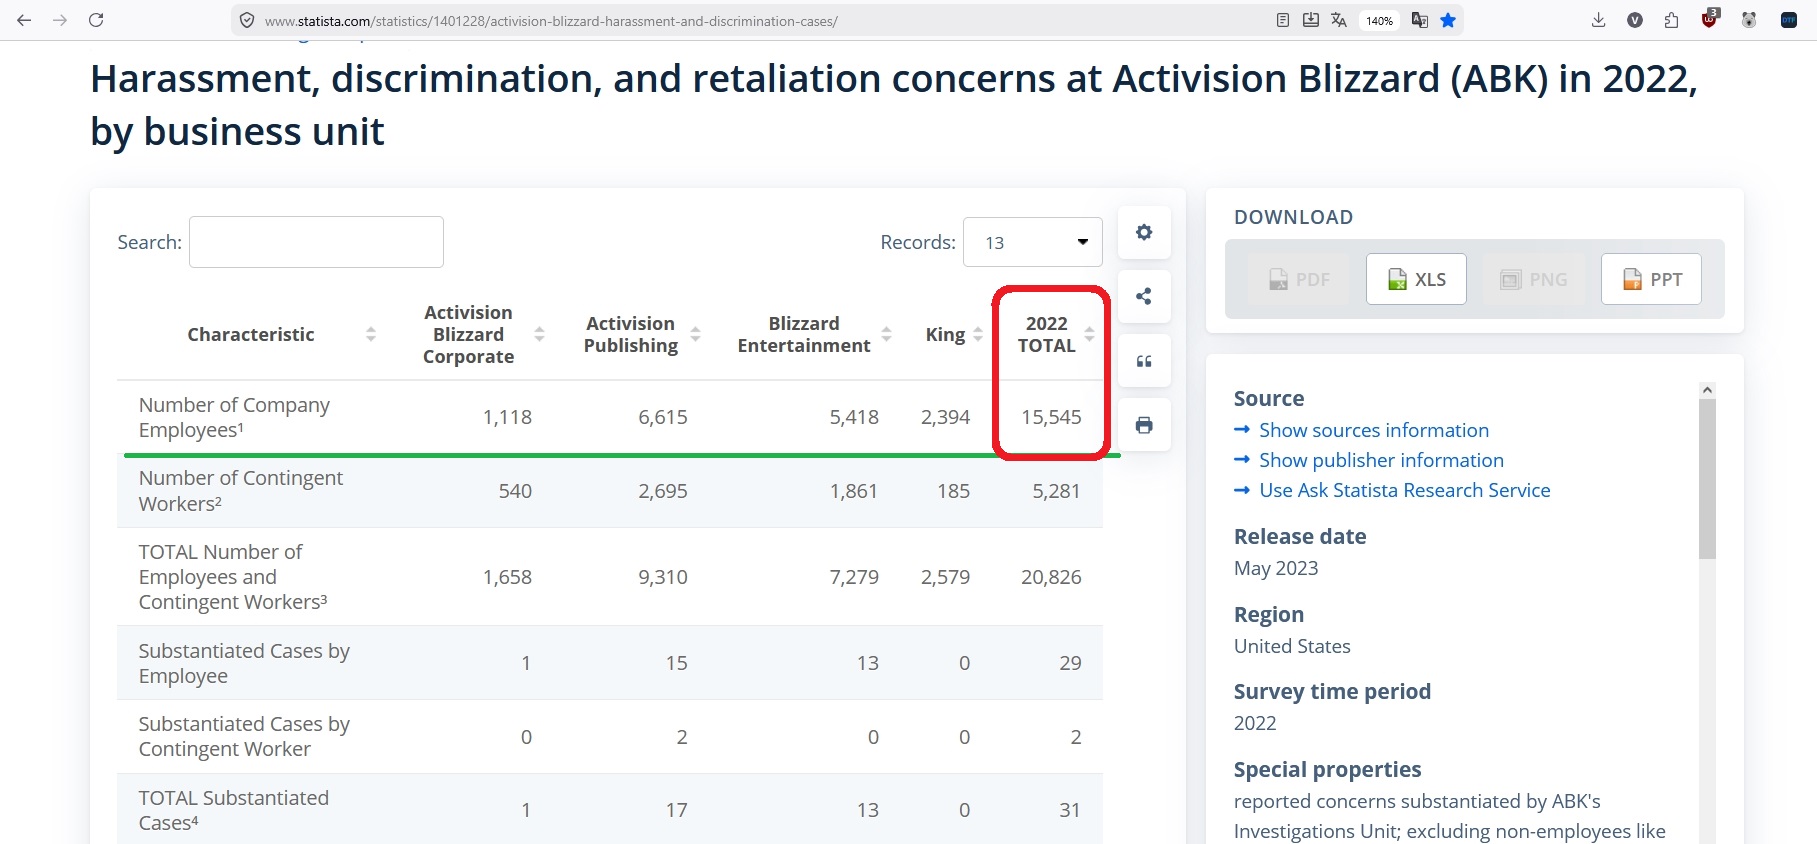
Task: Open the browser extensions puzzle icon
Action: coord(1671,20)
